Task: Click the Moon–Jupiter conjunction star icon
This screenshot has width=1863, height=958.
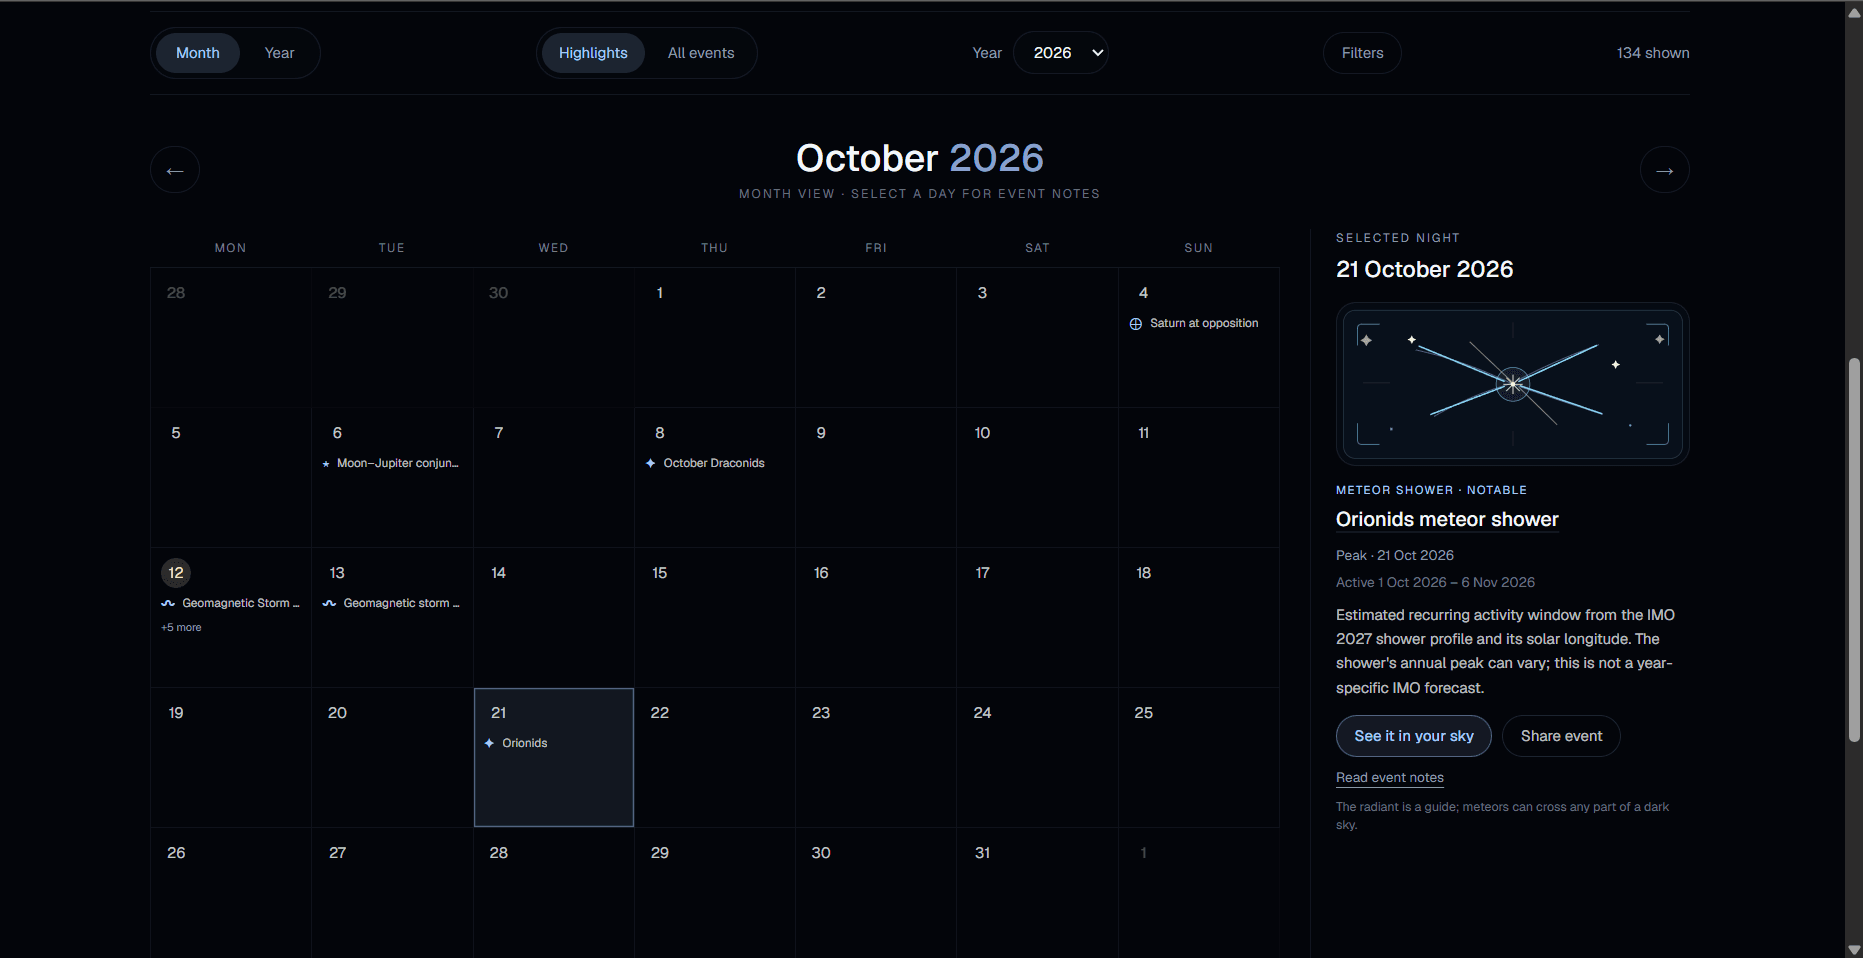Action: [x=326, y=464]
